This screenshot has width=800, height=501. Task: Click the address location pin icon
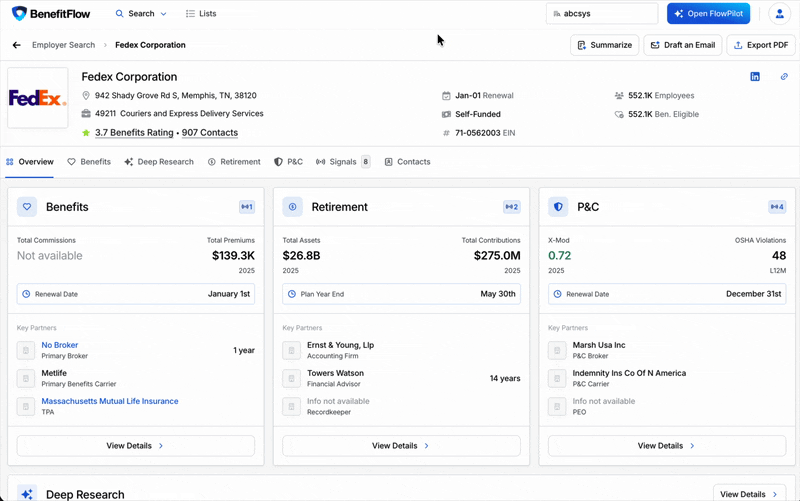[x=86, y=95]
